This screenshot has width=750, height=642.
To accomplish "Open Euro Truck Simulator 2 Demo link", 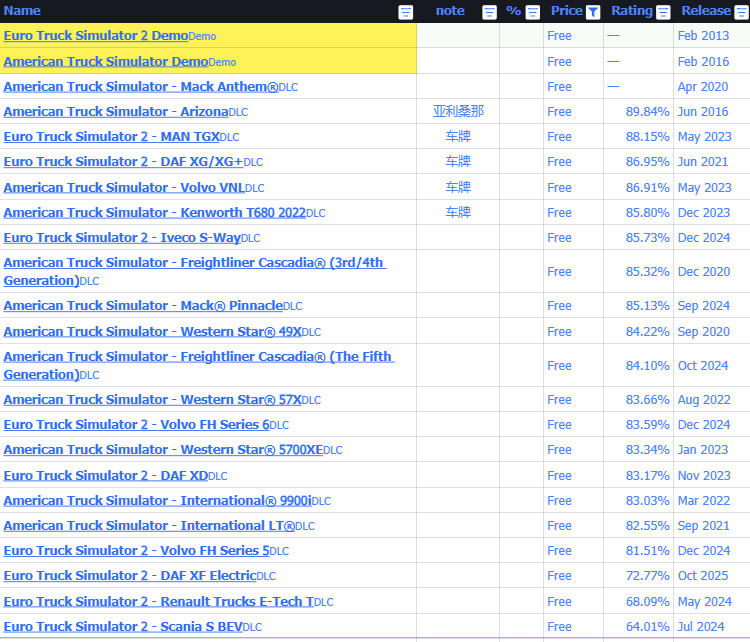I will point(96,35).
